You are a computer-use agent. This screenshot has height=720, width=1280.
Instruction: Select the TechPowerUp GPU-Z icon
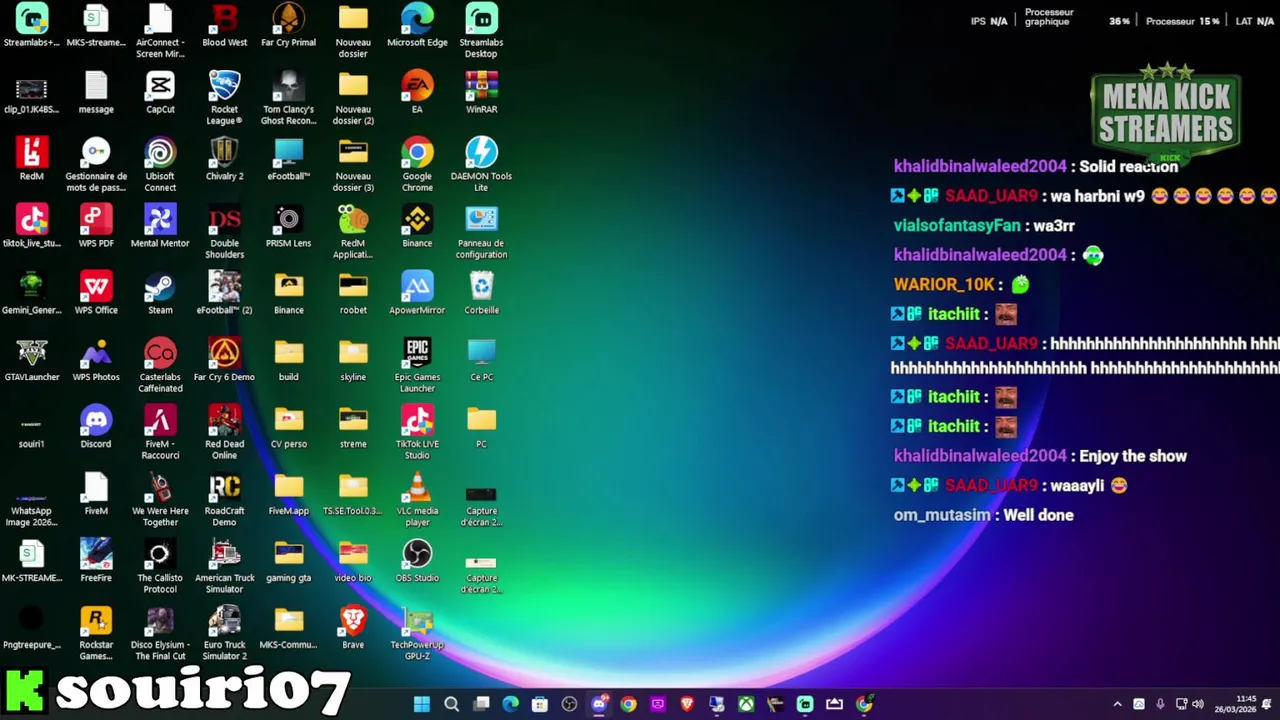click(417, 634)
